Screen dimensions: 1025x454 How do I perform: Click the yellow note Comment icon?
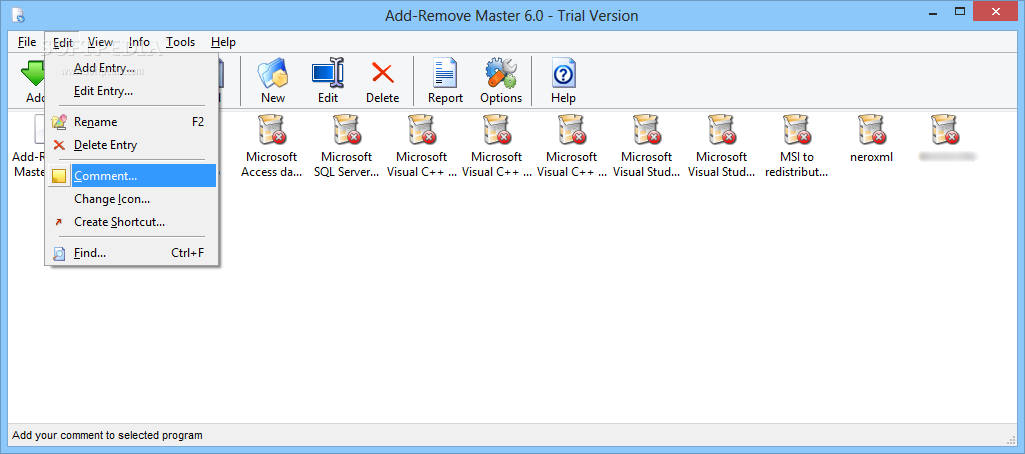[x=59, y=176]
